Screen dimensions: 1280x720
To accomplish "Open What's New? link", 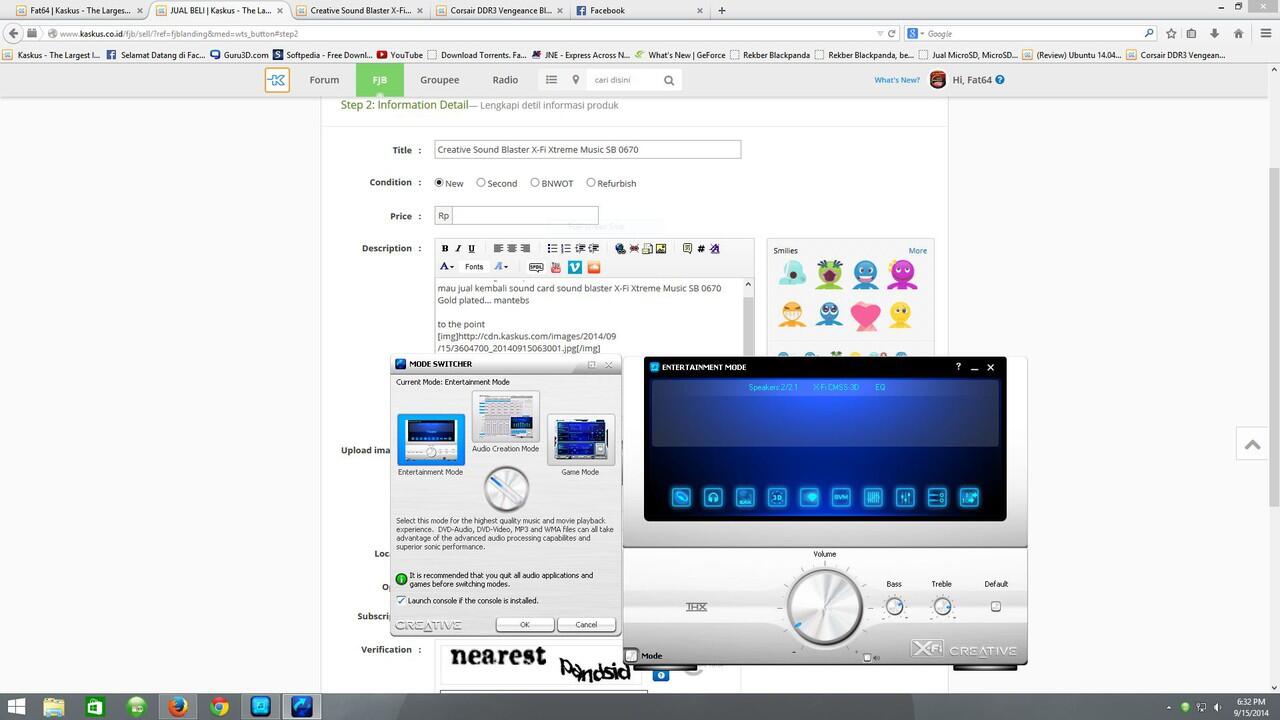I will [x=897, y=80].
